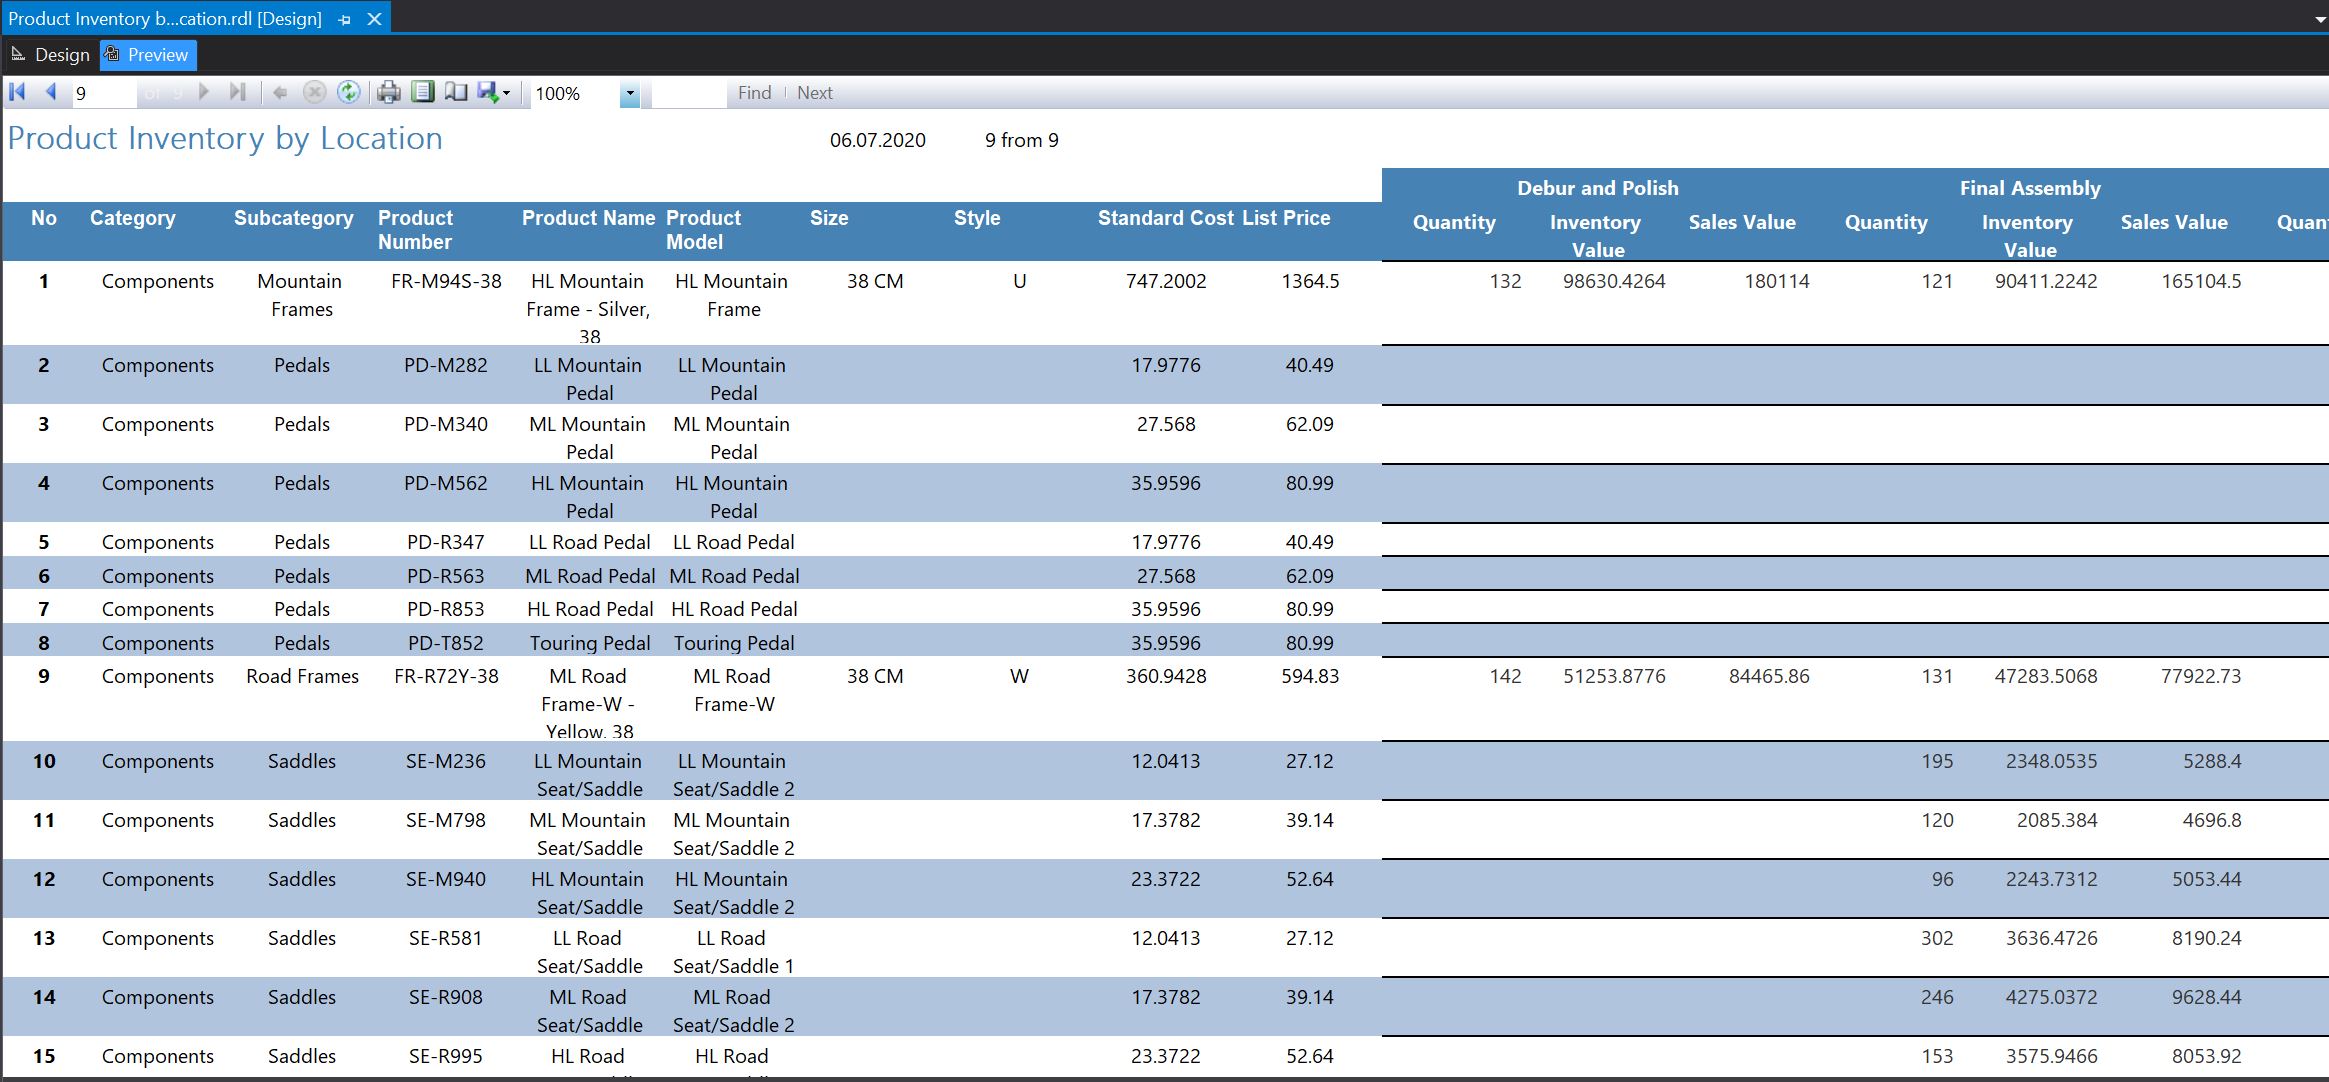
Task: Stop the report rendering
Action: click(314, 92)
